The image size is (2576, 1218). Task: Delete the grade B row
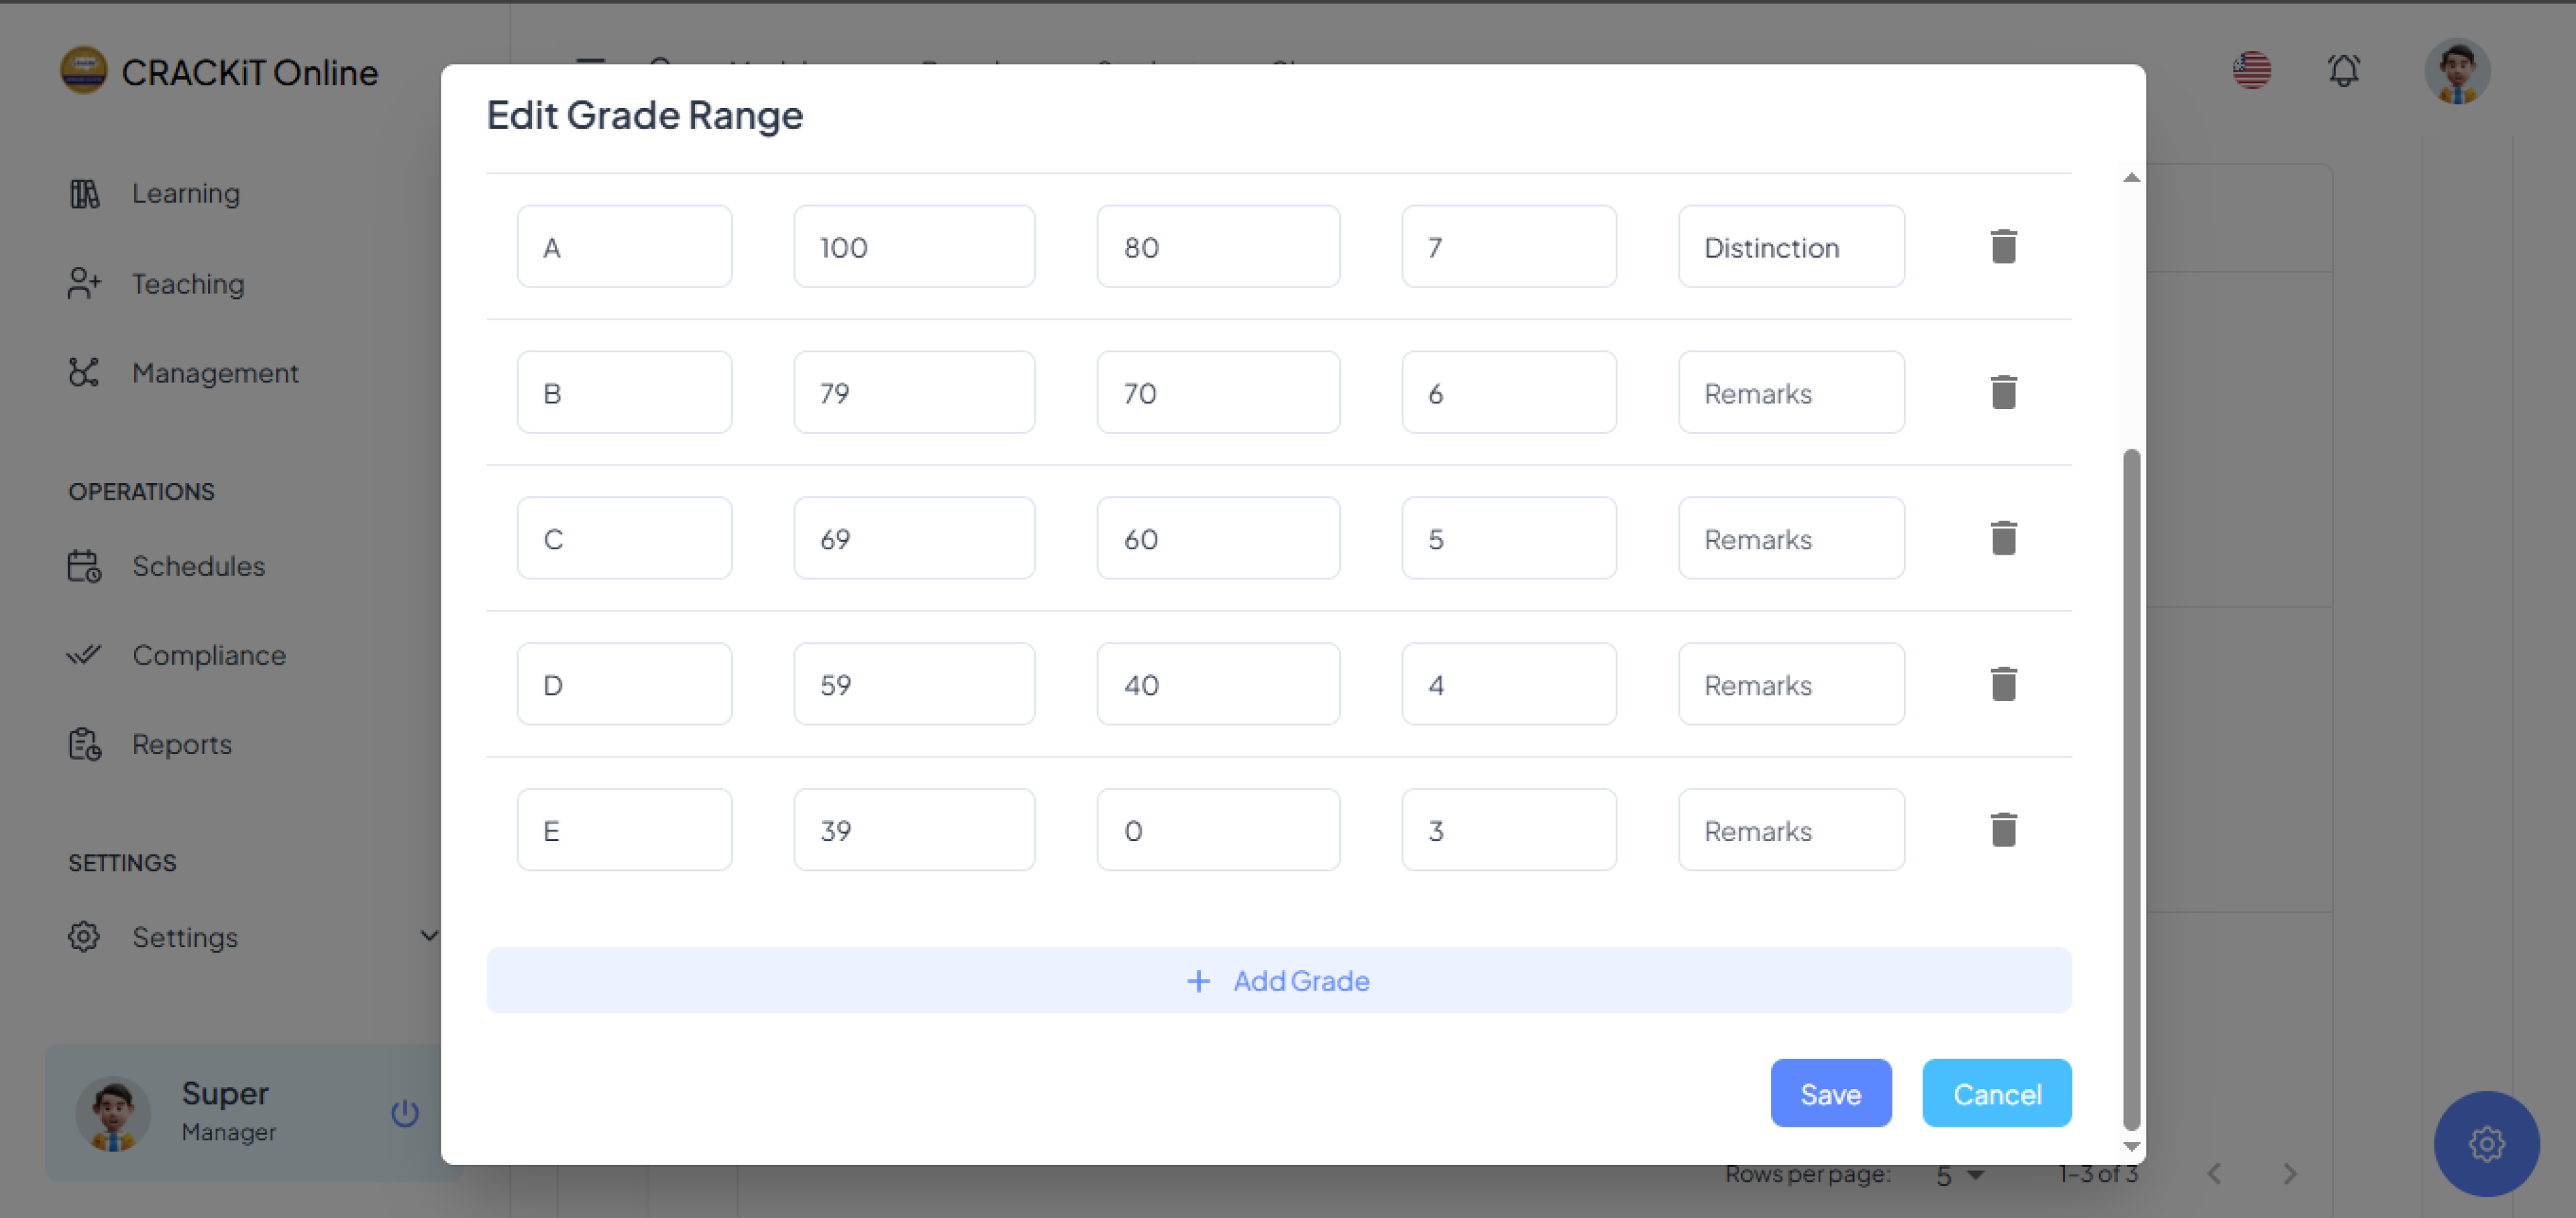pos(2003,392)
